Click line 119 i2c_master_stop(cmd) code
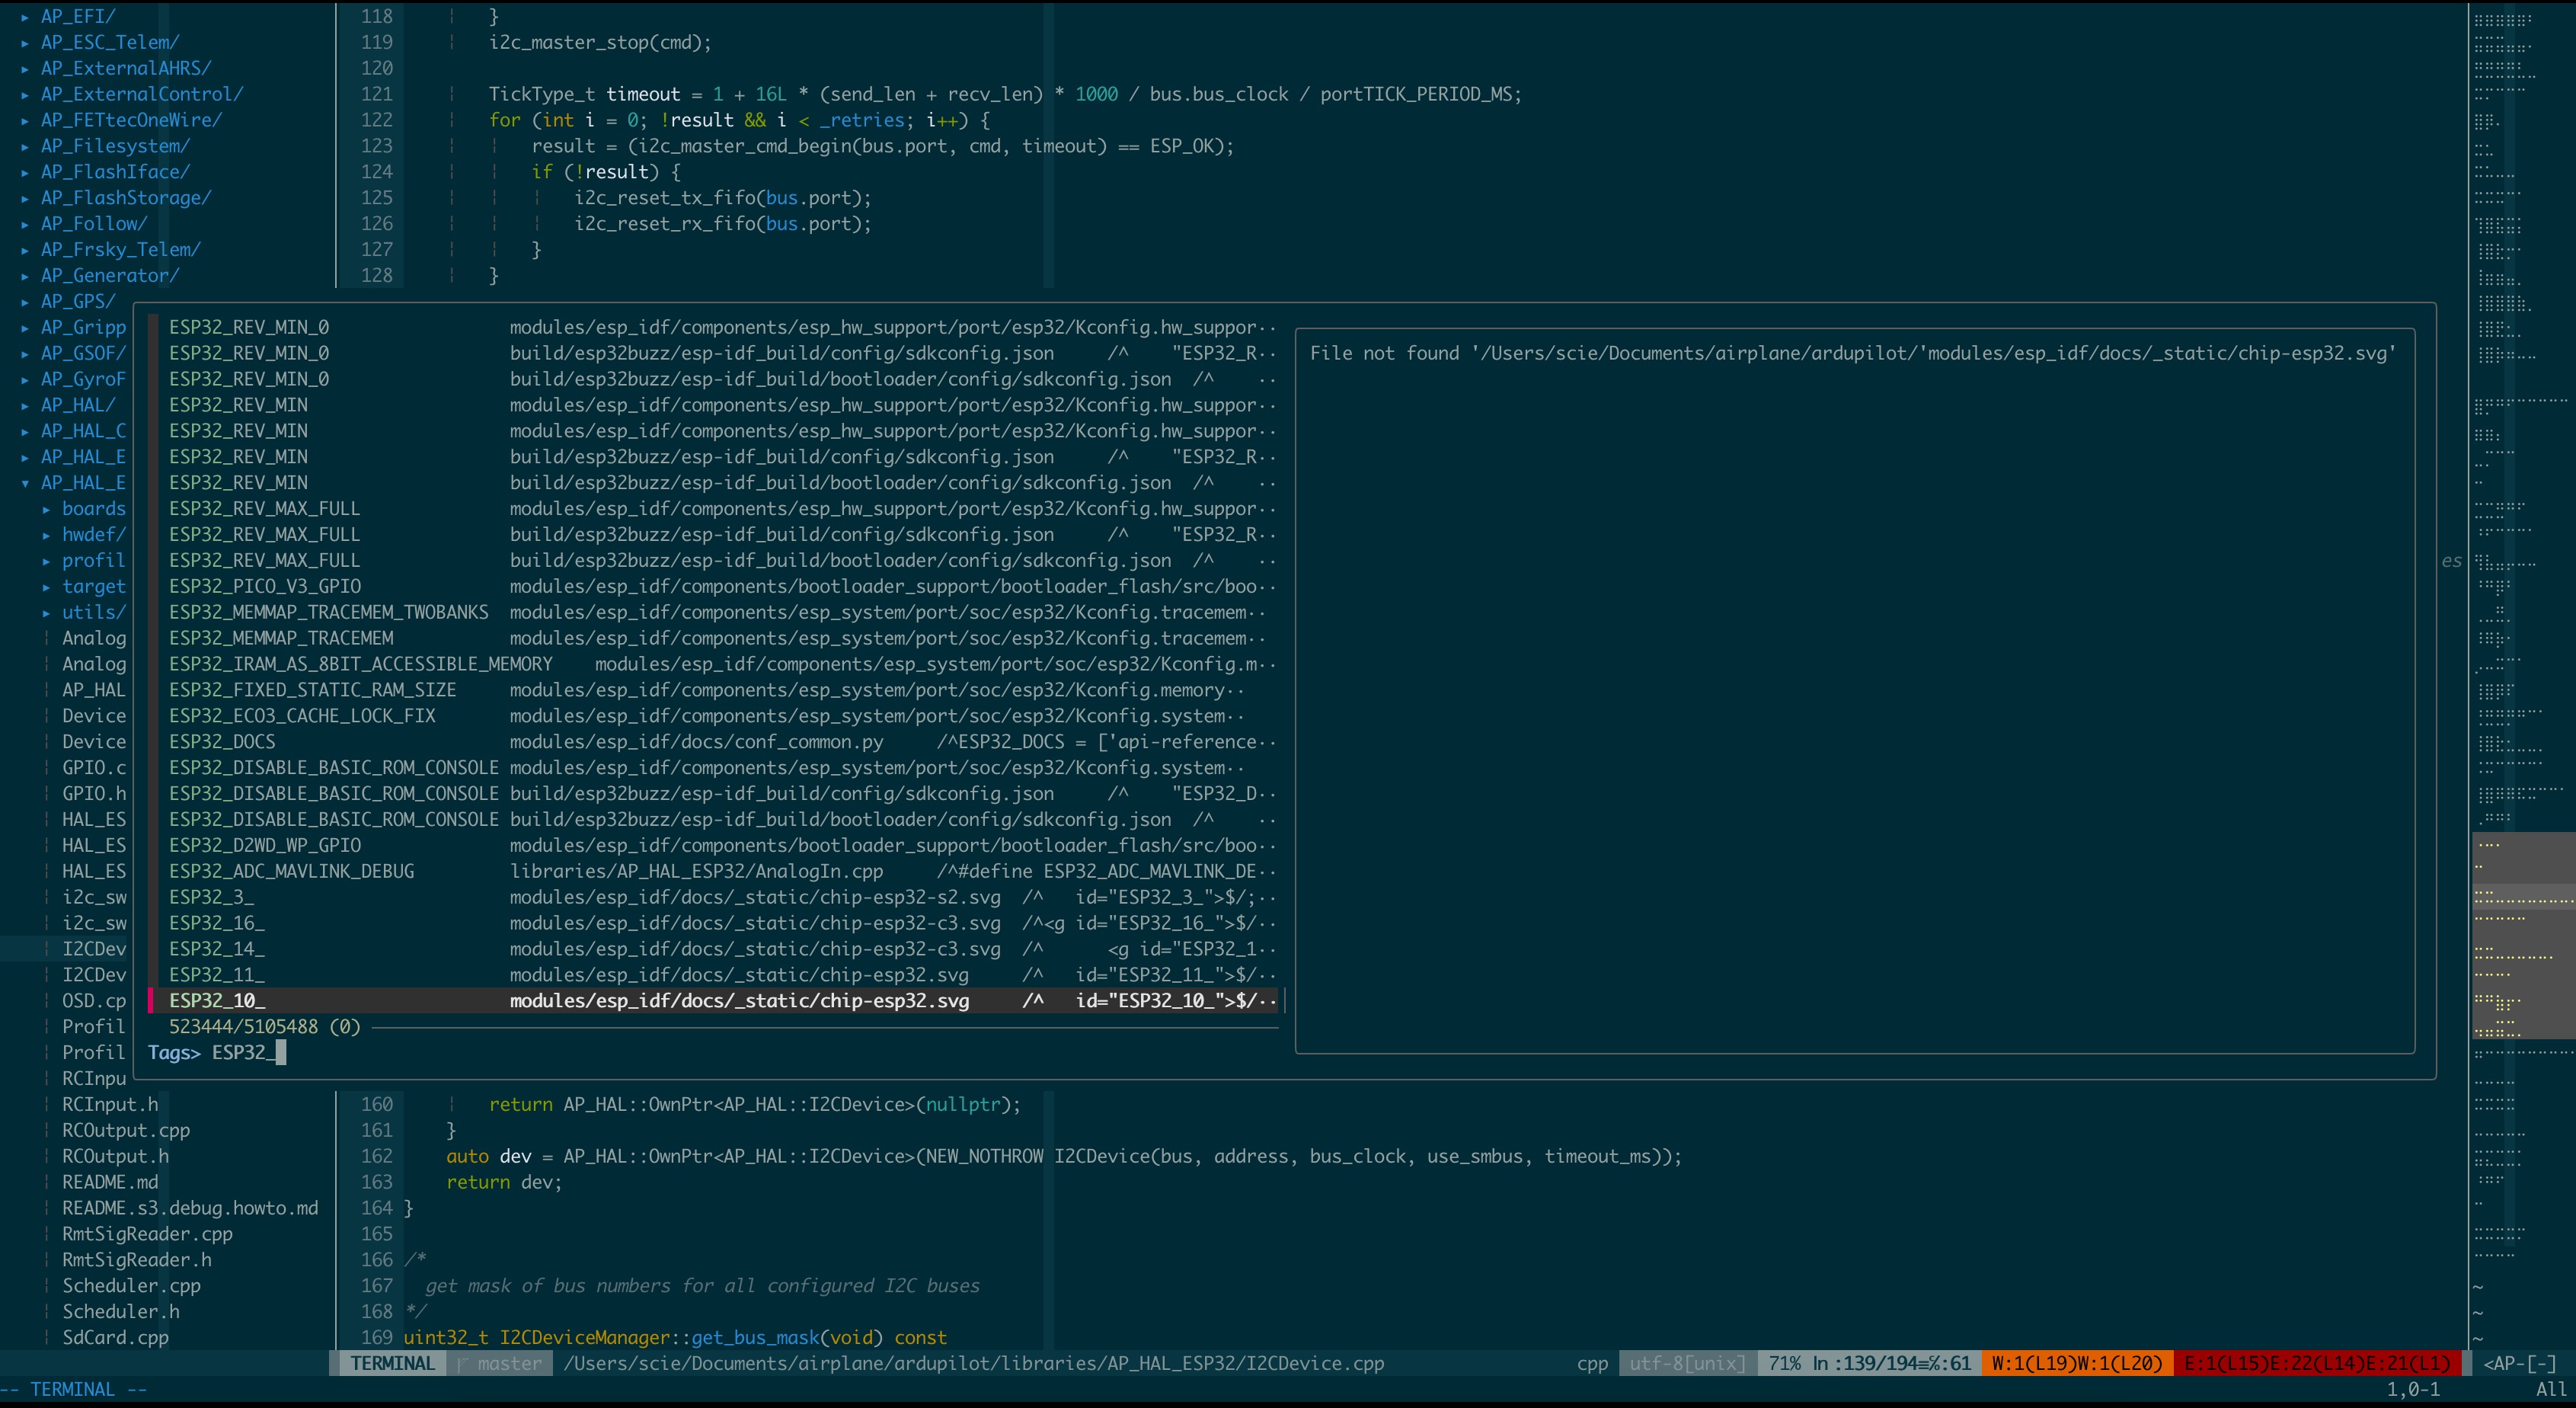The width and height of the screenshot is (2576, 1408). pos(600,43)
